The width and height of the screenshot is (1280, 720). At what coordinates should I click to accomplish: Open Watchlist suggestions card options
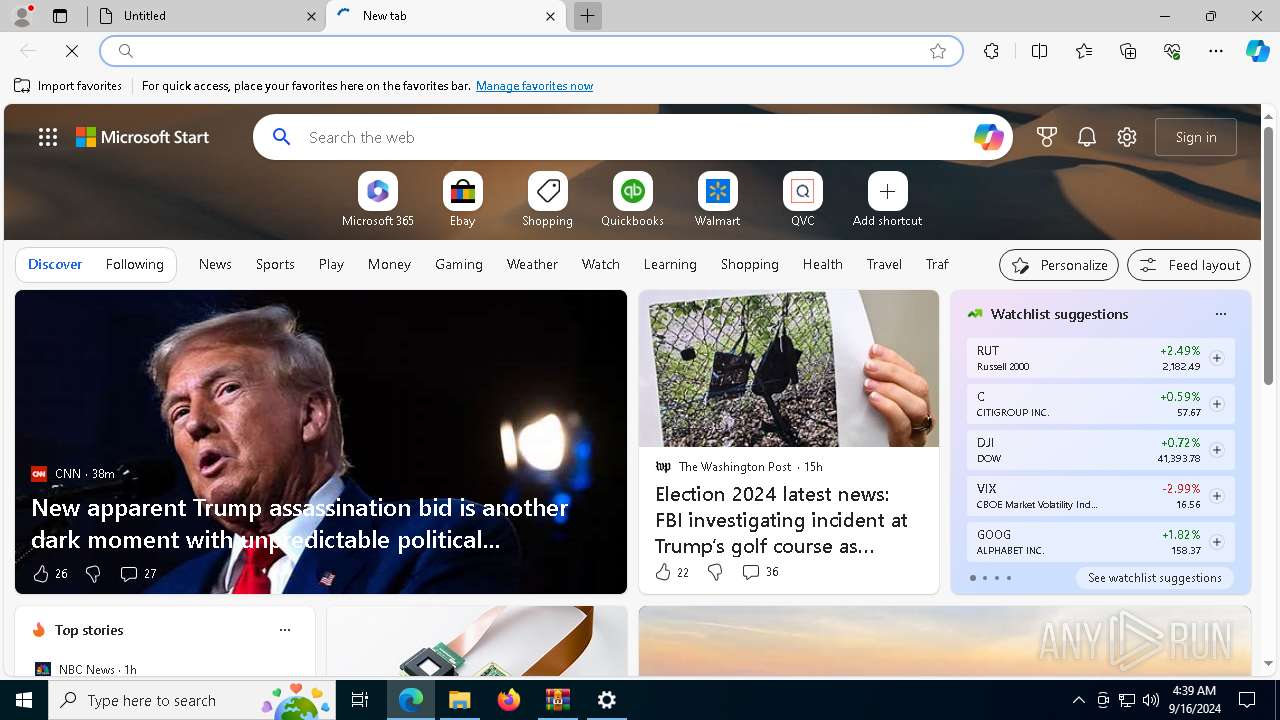[1220, 314]
